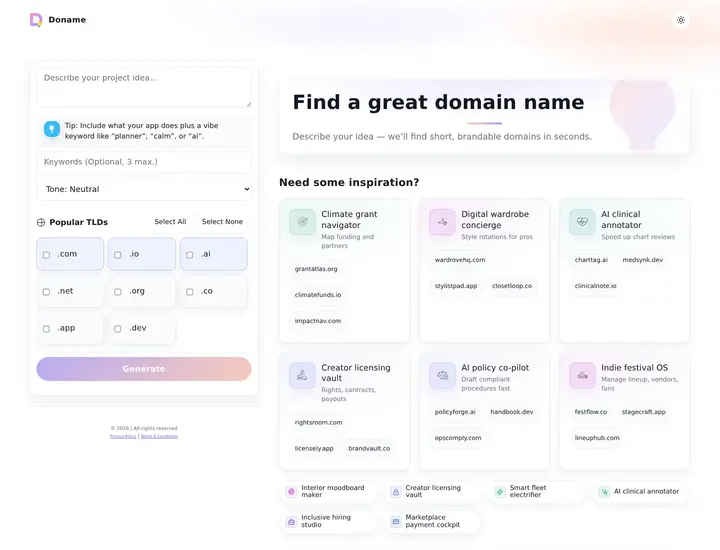Select the Smart fleet electrifier suggestion chip
Image resolution: width=720 pixels, height=550 pixels.
click(536, 491)
